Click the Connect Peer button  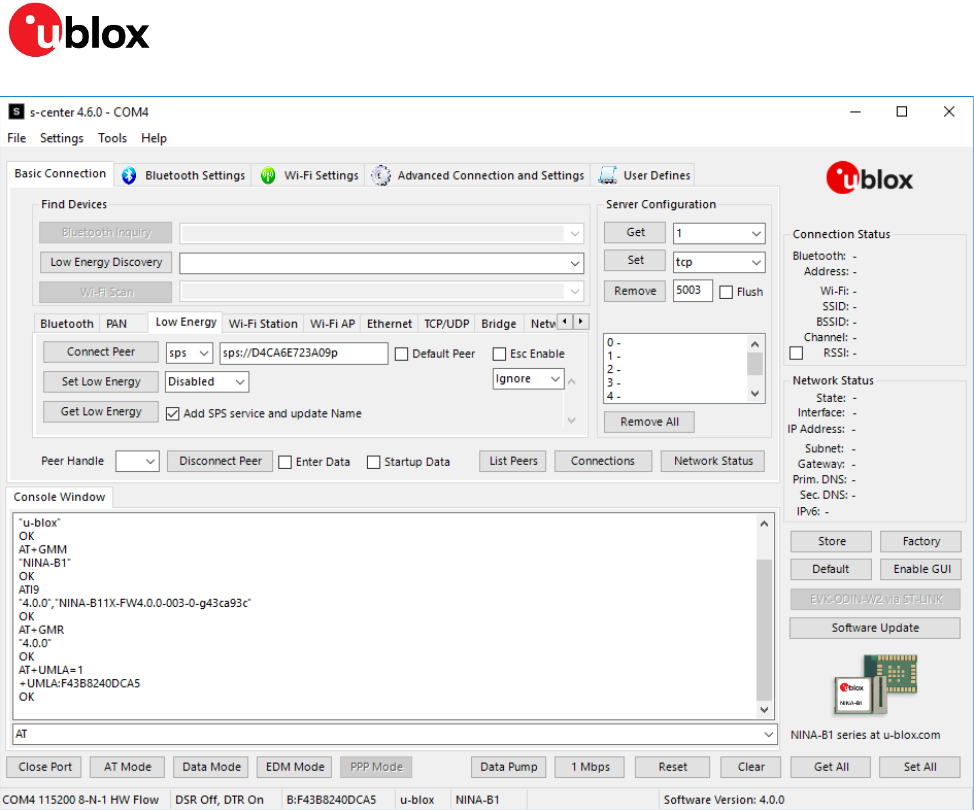pos(101,352)
